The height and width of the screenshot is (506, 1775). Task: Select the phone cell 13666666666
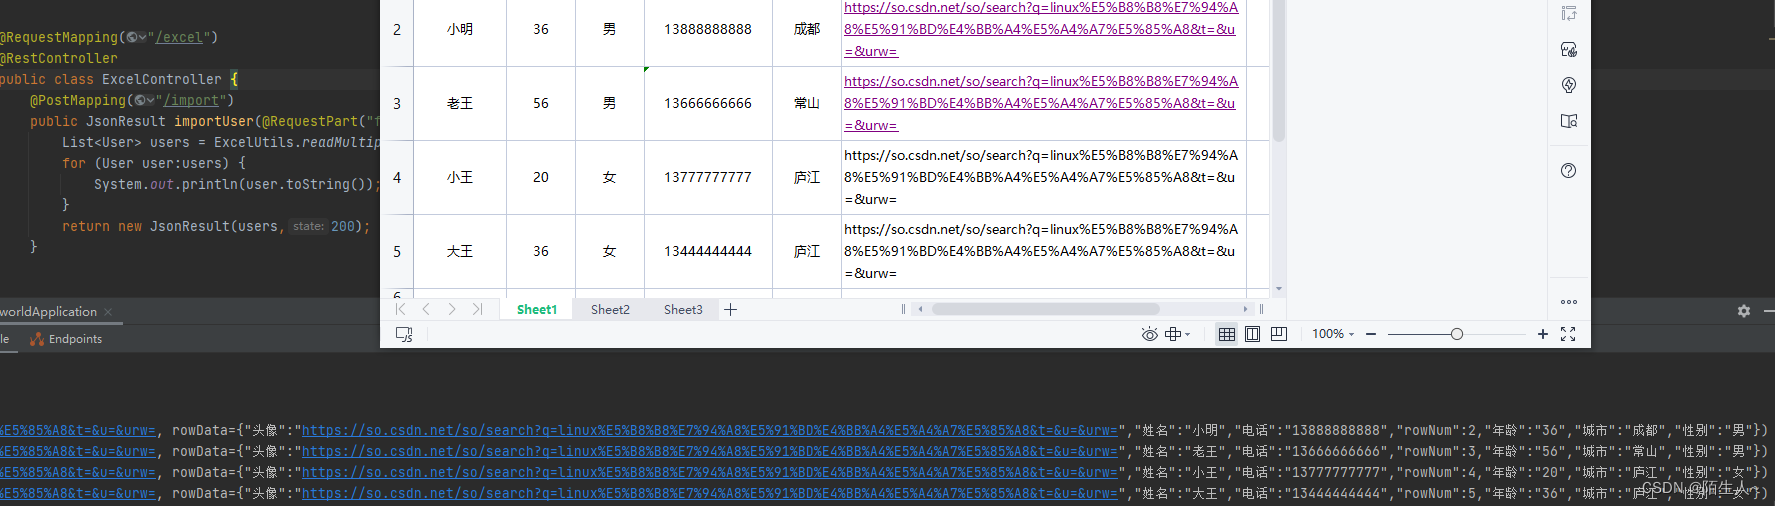pos(708,104)
